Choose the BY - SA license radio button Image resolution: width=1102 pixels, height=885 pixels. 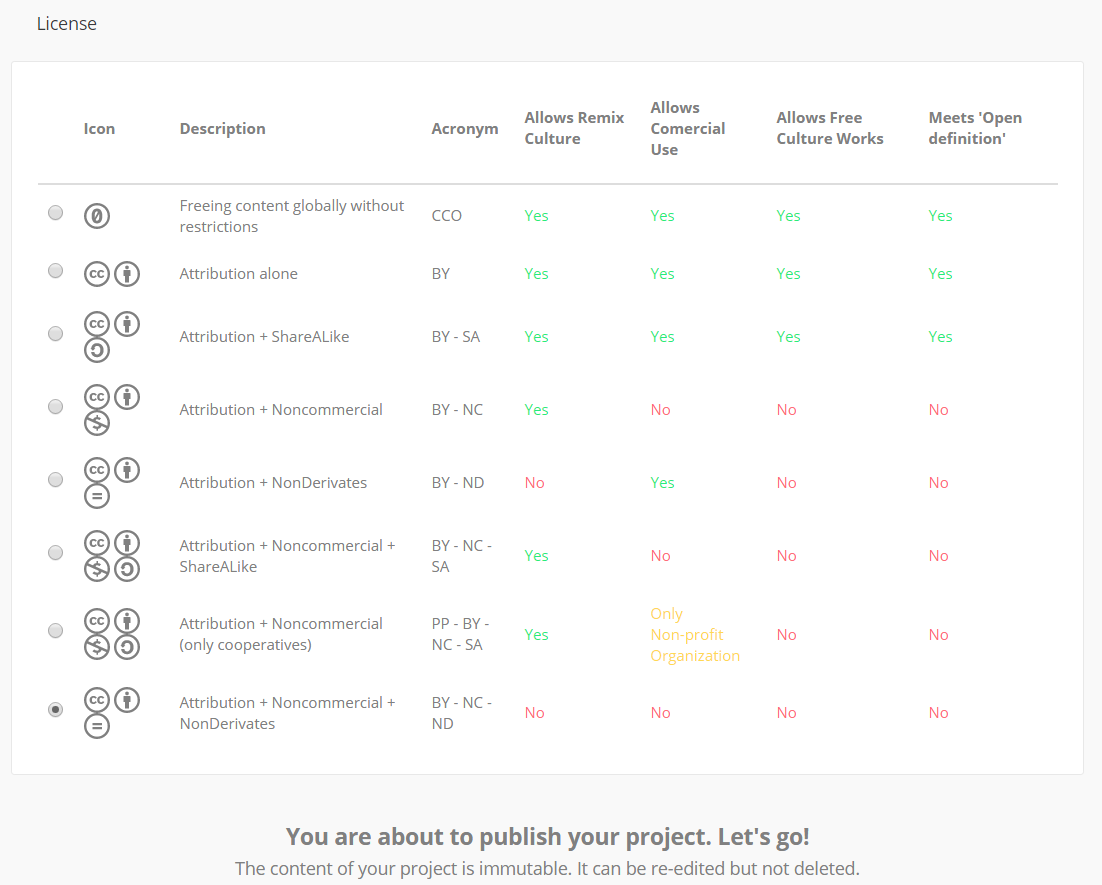(56, 333)
